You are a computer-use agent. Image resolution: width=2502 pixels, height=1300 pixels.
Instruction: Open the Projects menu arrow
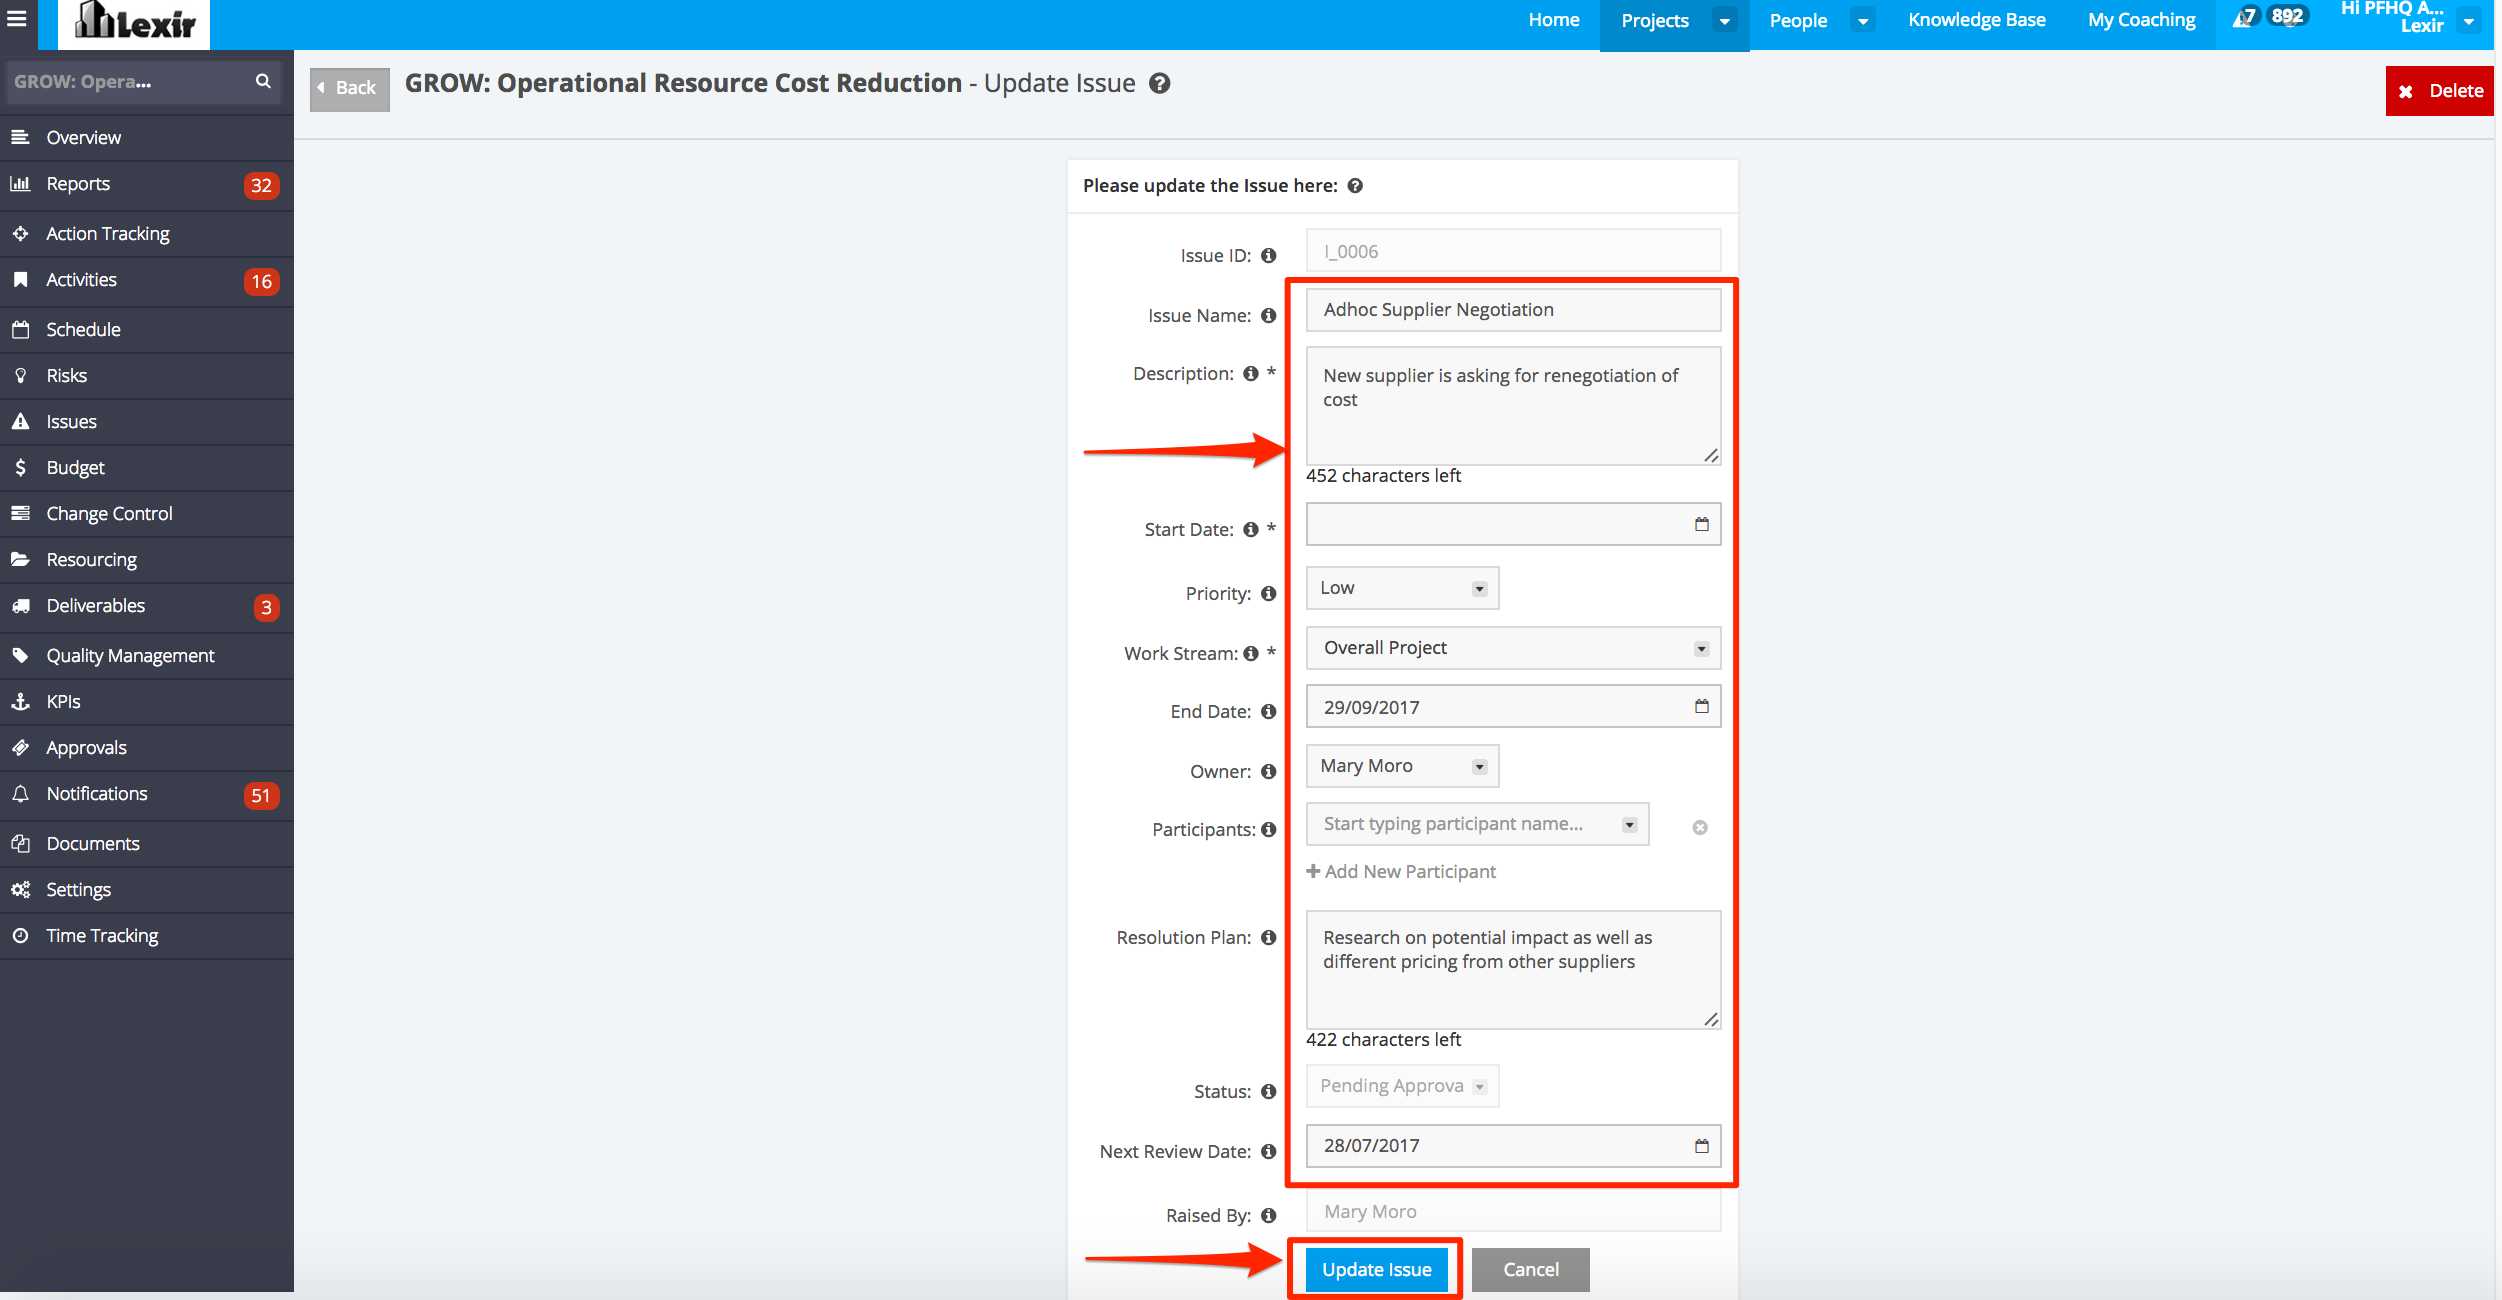1724,21
